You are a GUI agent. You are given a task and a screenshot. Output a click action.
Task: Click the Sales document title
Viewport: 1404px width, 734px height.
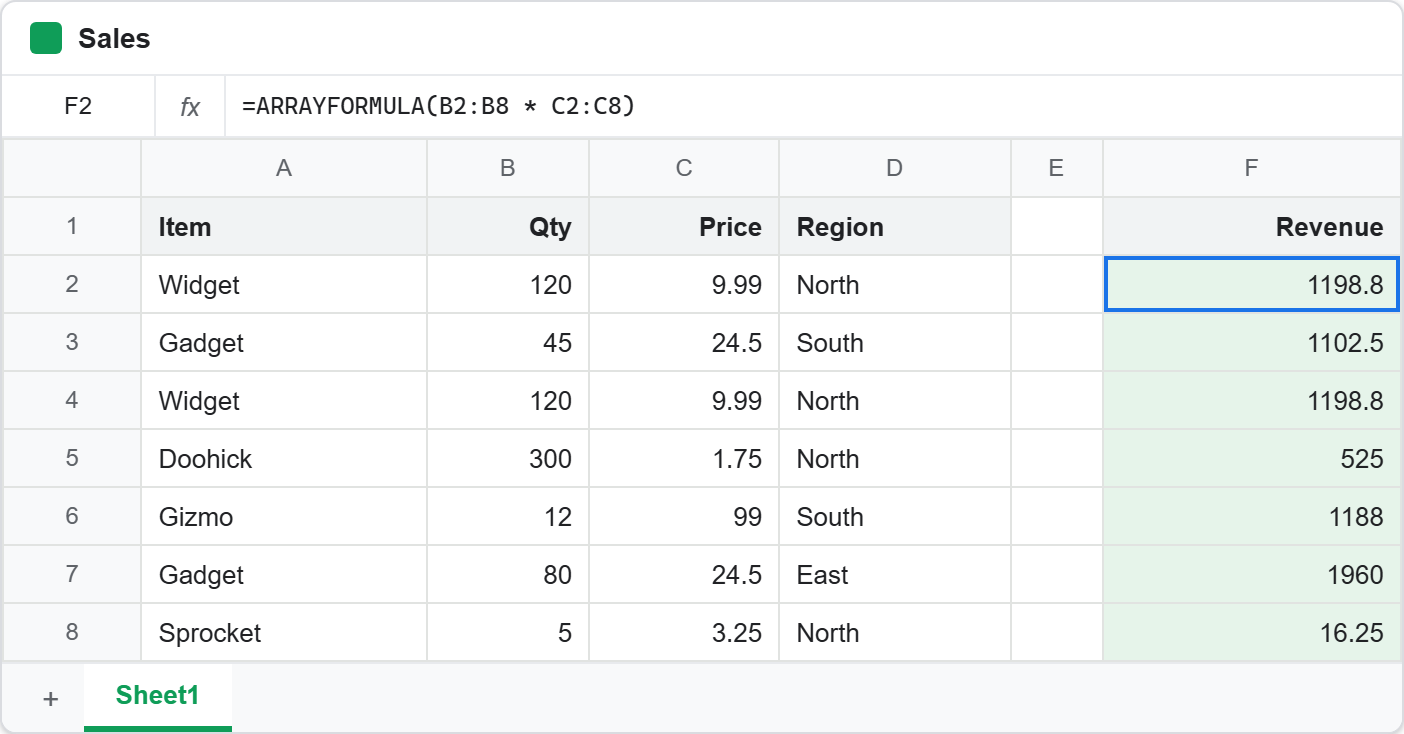(x=114, y=39)
